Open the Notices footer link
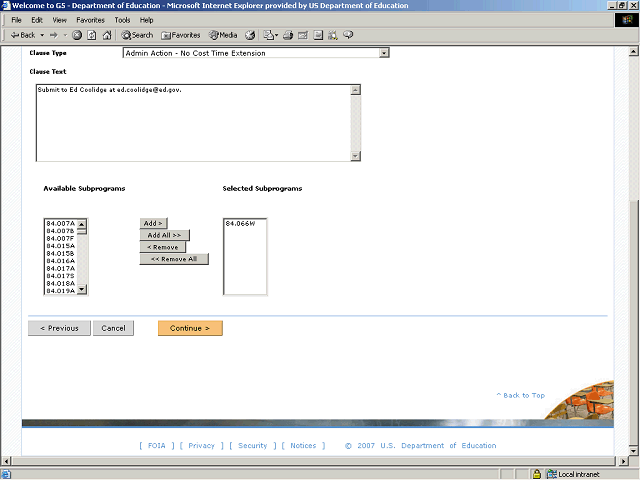 [x=303, y=446]
